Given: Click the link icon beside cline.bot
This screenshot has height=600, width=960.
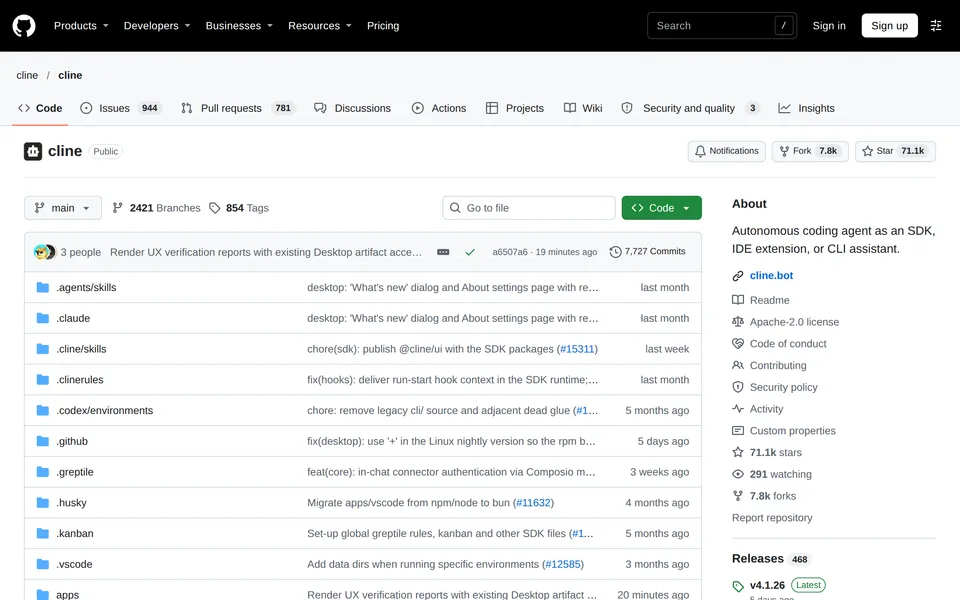Looking at the screenshot, I should 738,276.
